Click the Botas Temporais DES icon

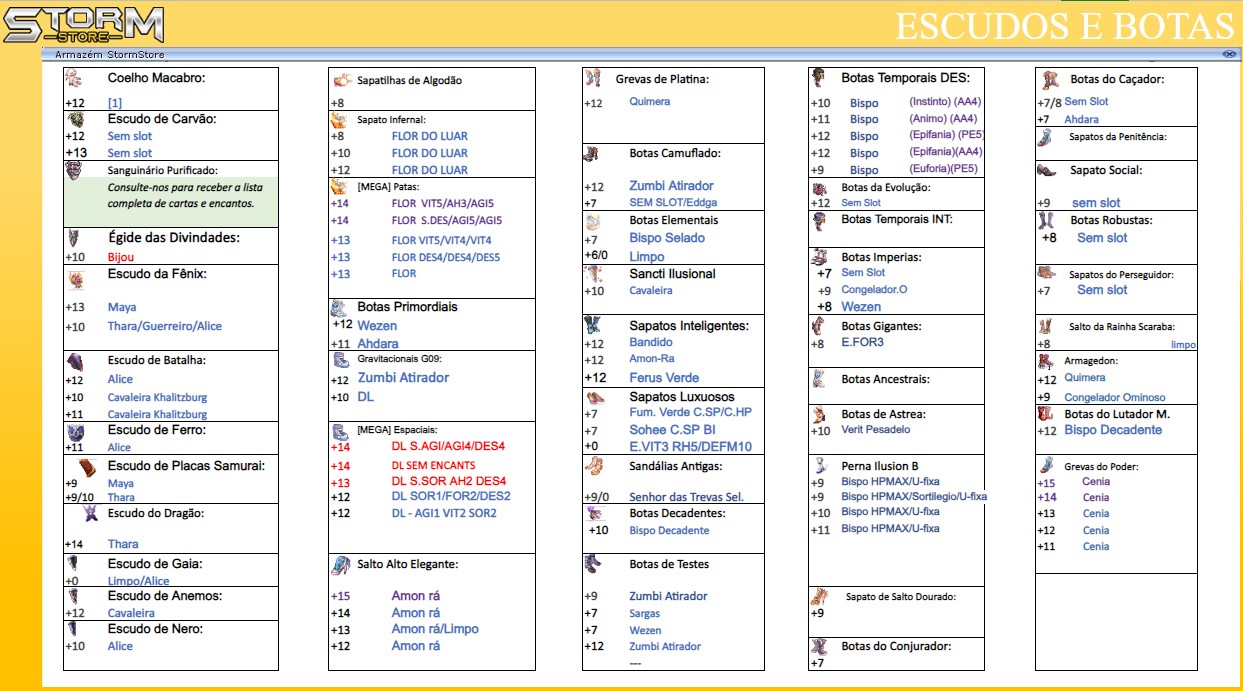819,78
